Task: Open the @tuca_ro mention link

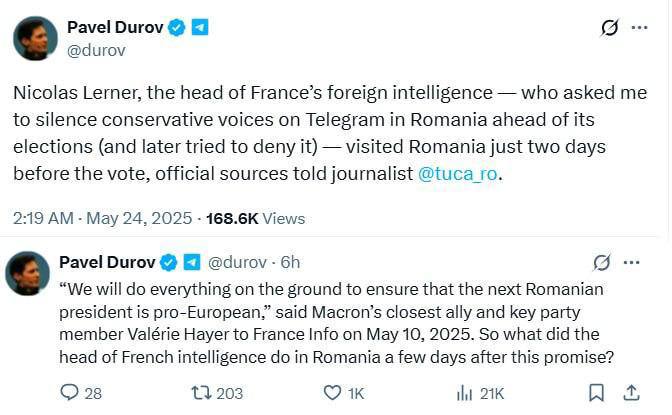Action: coord(459,174)
